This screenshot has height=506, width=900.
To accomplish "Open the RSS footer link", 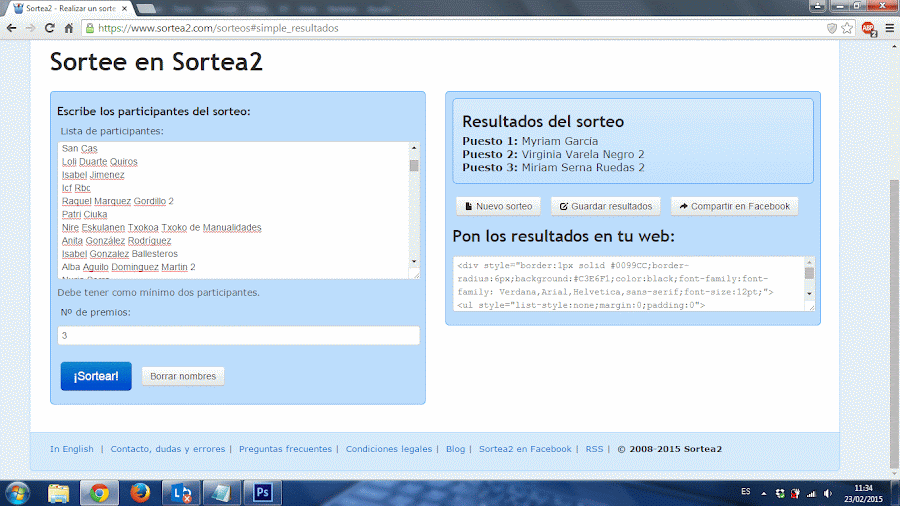I will click(x=594, y=449).
